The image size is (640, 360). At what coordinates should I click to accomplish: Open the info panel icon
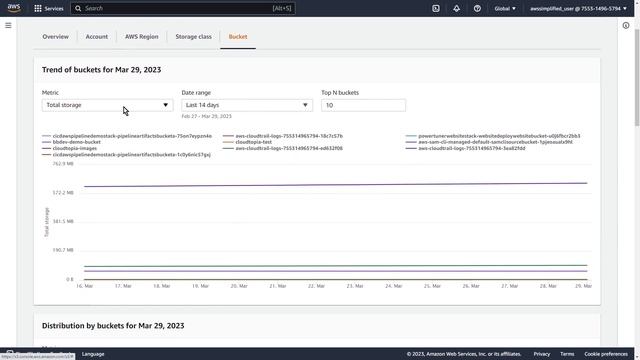(x=626, y=25)
